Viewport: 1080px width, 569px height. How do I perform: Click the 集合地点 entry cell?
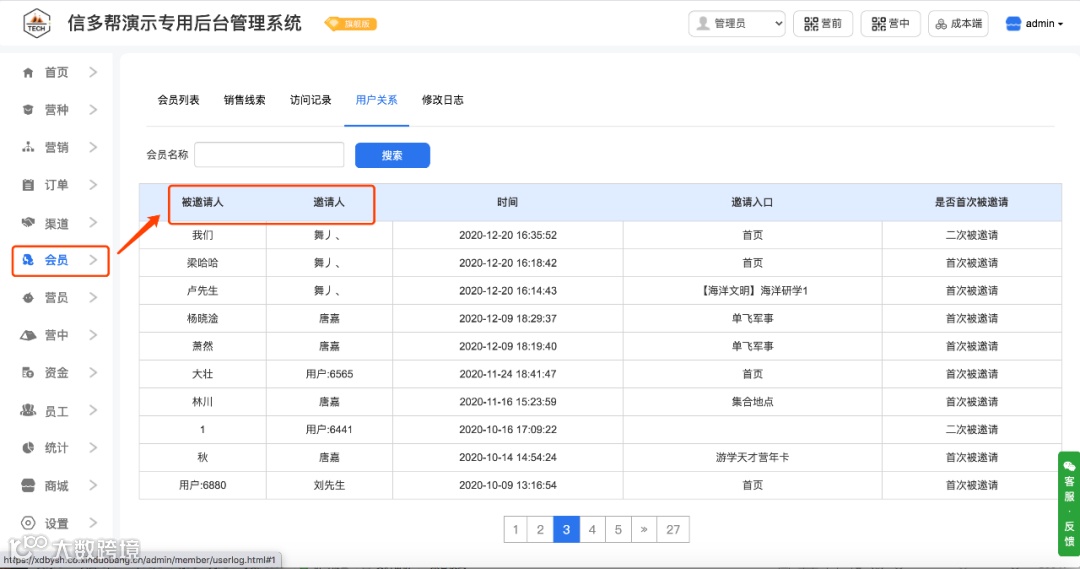click(x=752, y=402)
